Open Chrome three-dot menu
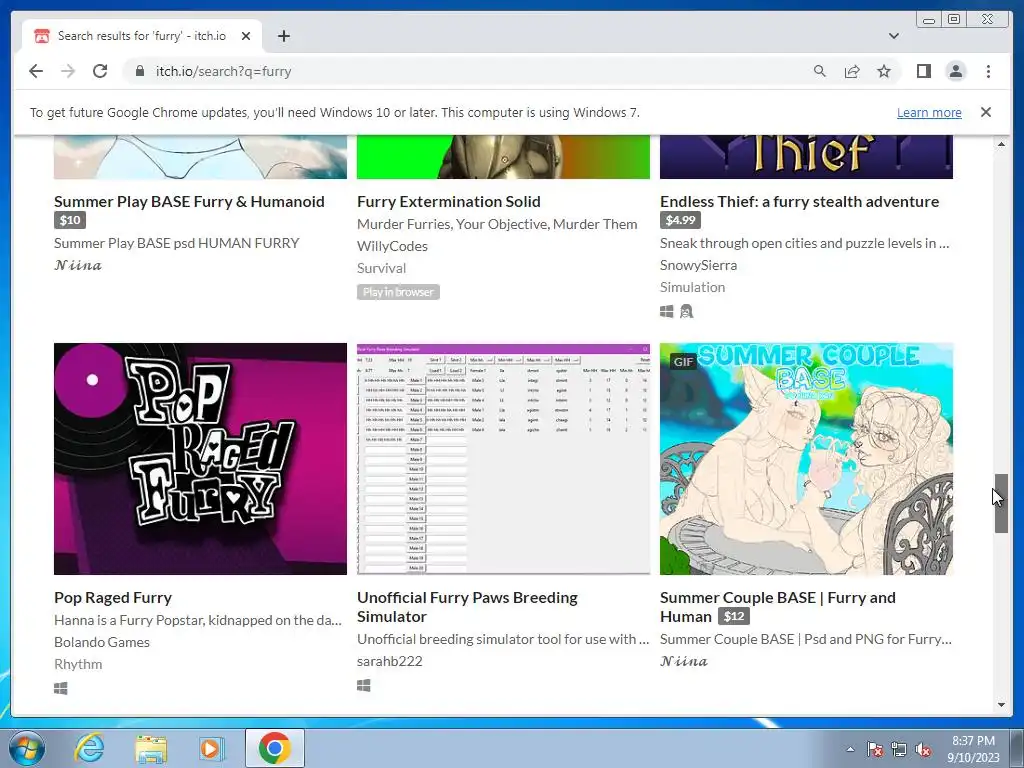The width and height of the screenshot is (1024, 768). [x=988, y=71]
